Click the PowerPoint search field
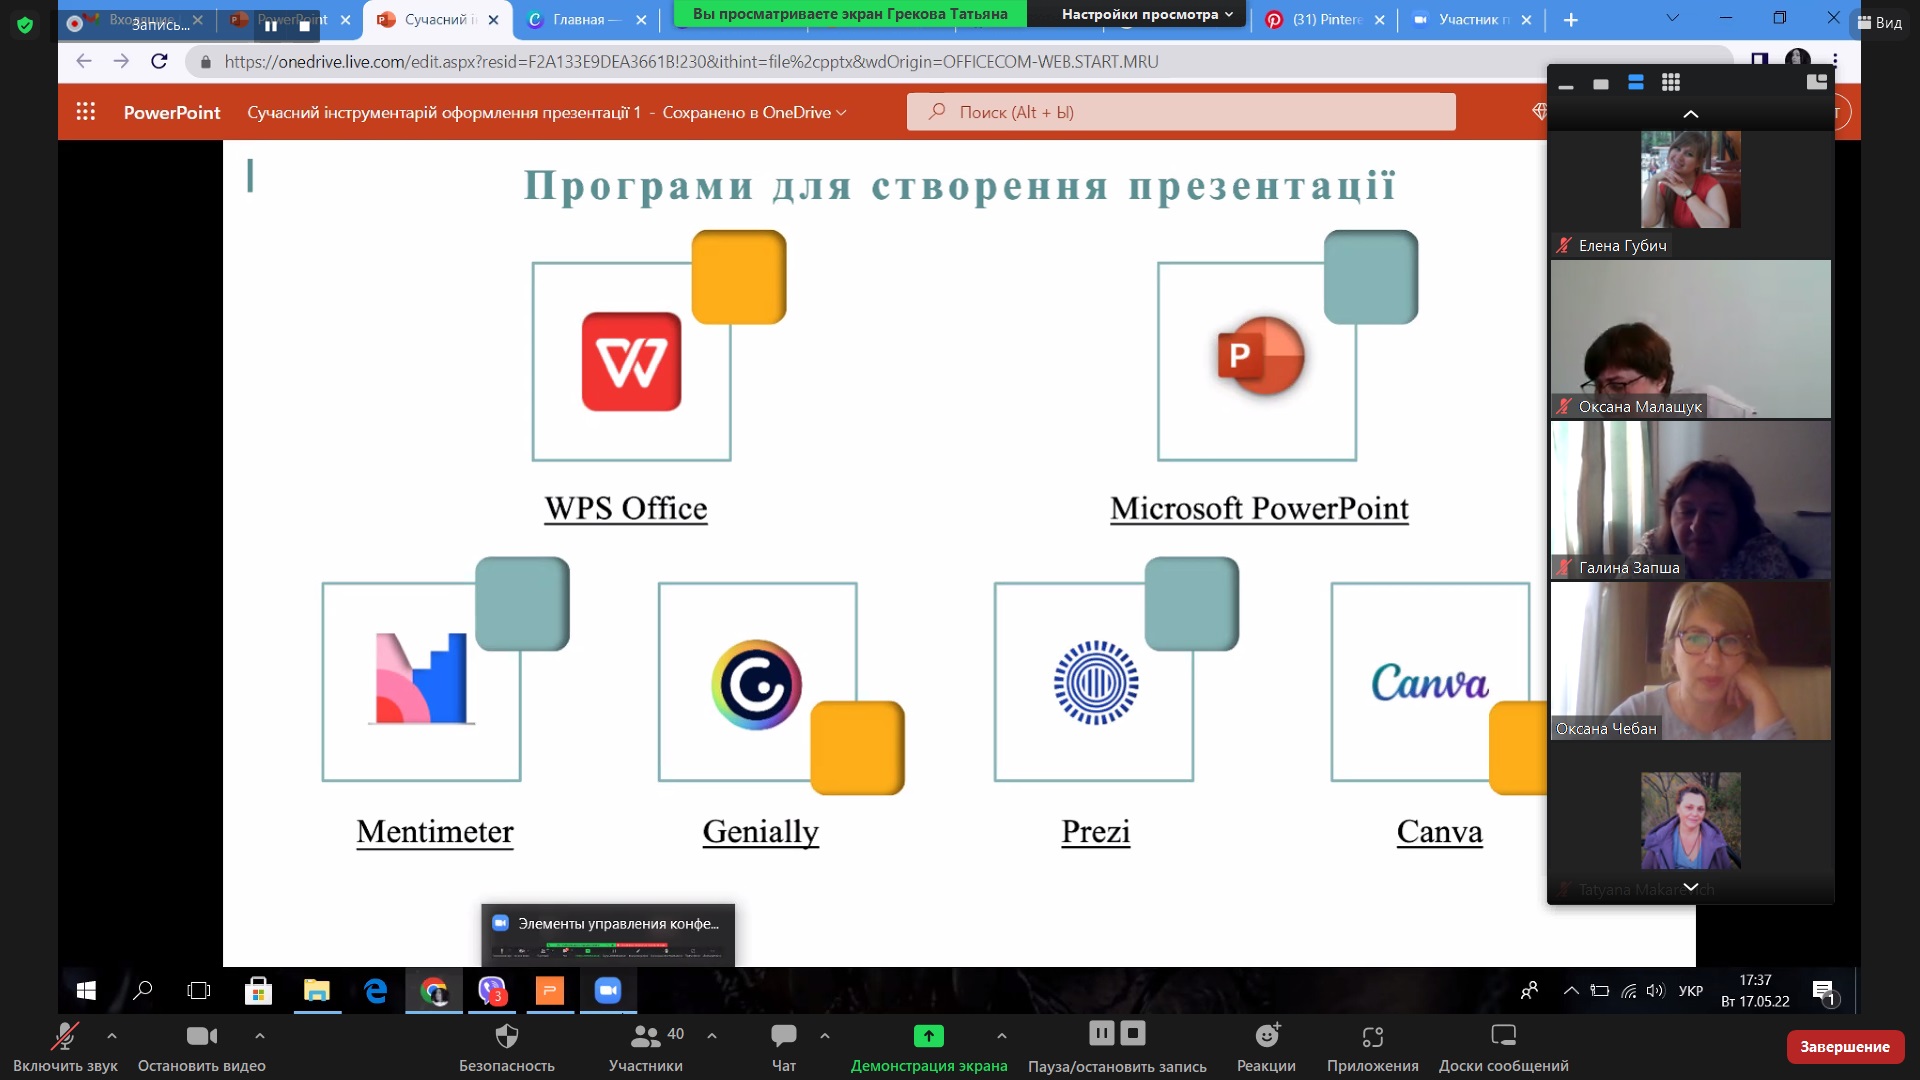 [x=1180, y=112]
